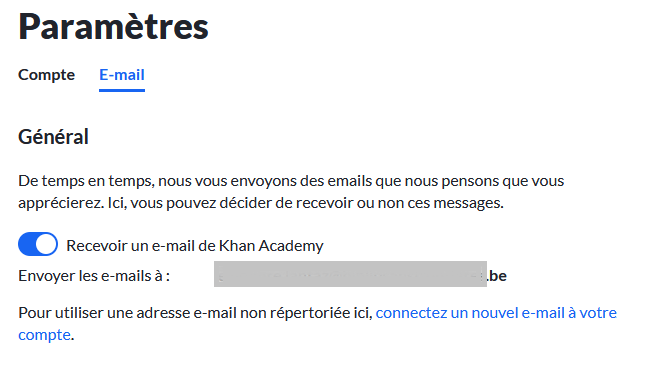Switch to the Compte tab
The image size is (646, 368).
click(47, 75)
